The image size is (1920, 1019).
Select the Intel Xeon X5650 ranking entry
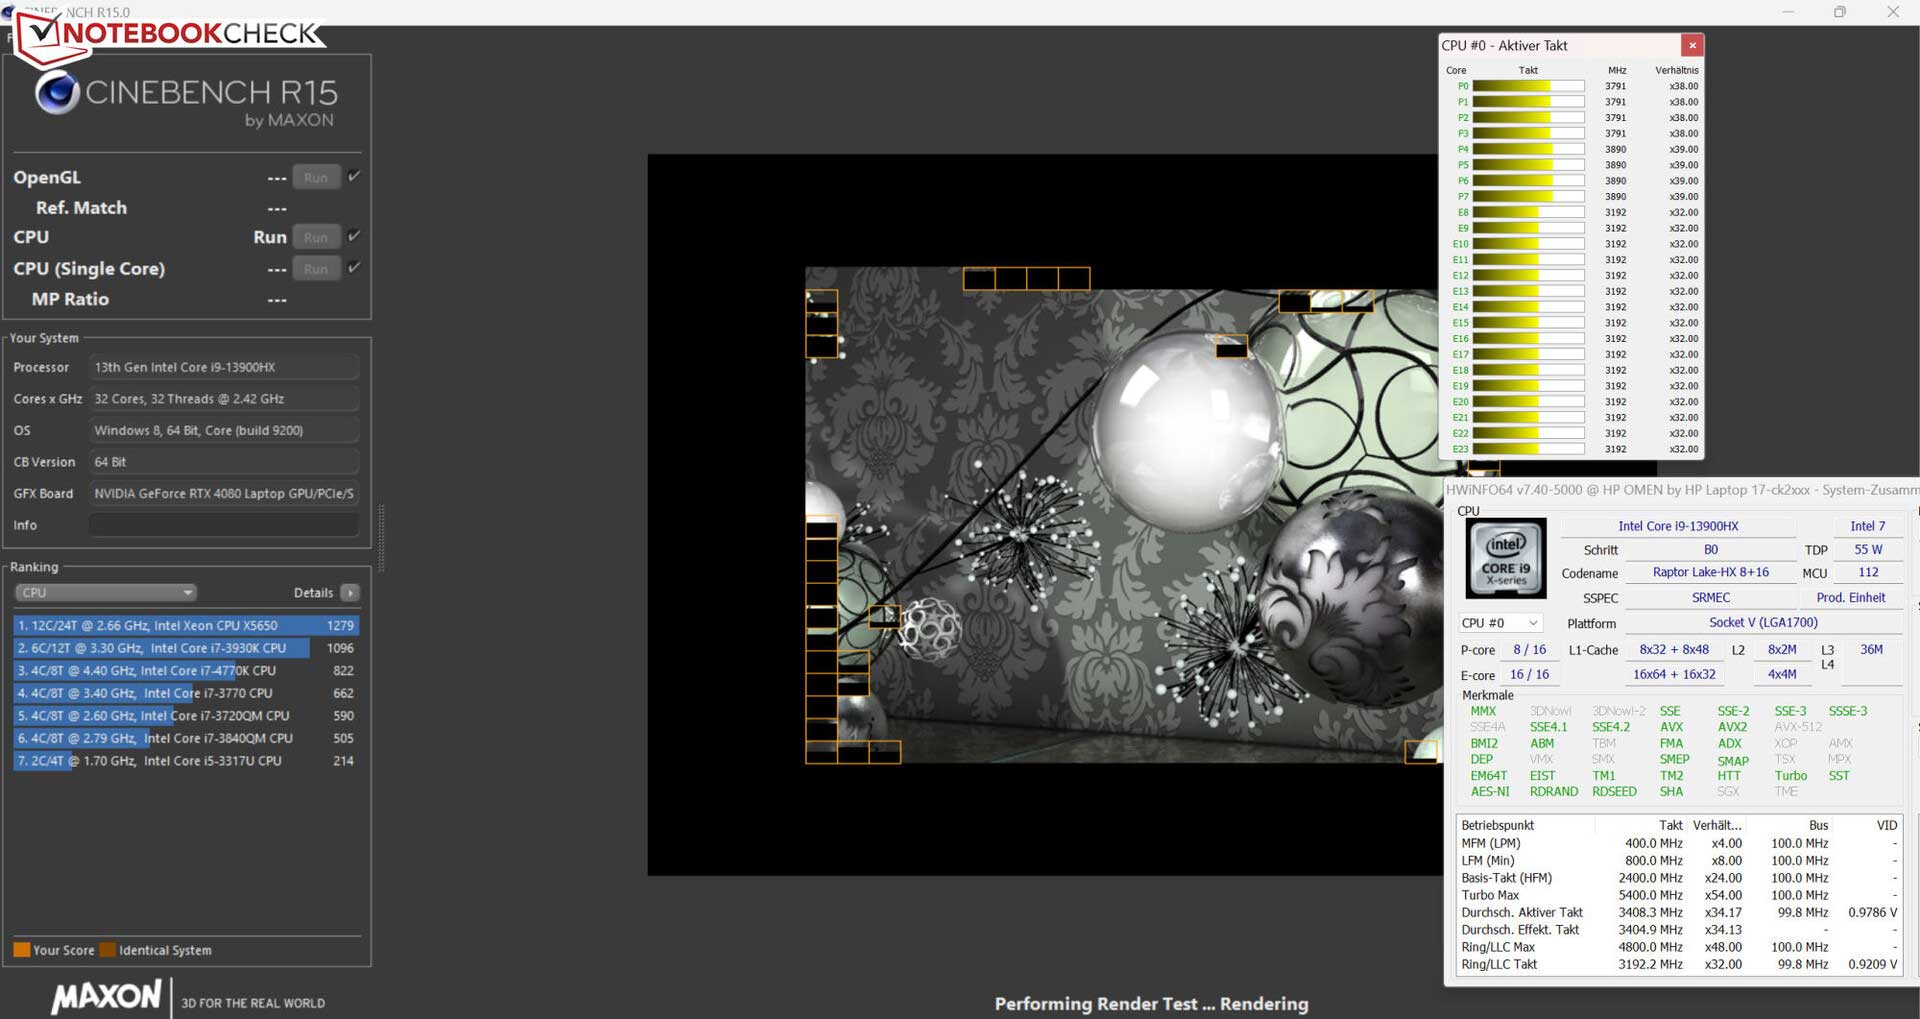(x=186, y=625)
